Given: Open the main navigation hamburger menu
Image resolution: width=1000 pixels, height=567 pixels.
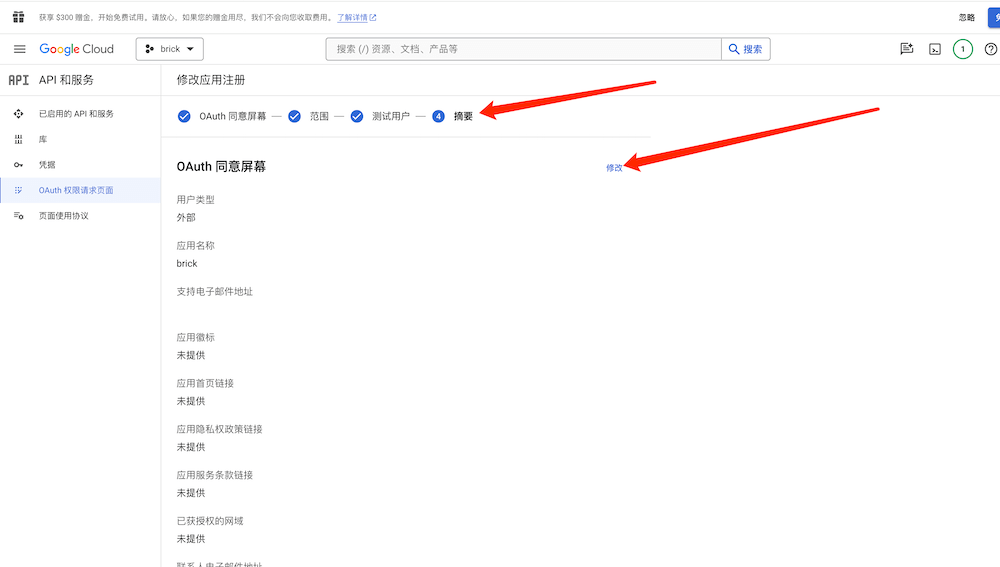Looking at the screenshot, I should [19, 49].
